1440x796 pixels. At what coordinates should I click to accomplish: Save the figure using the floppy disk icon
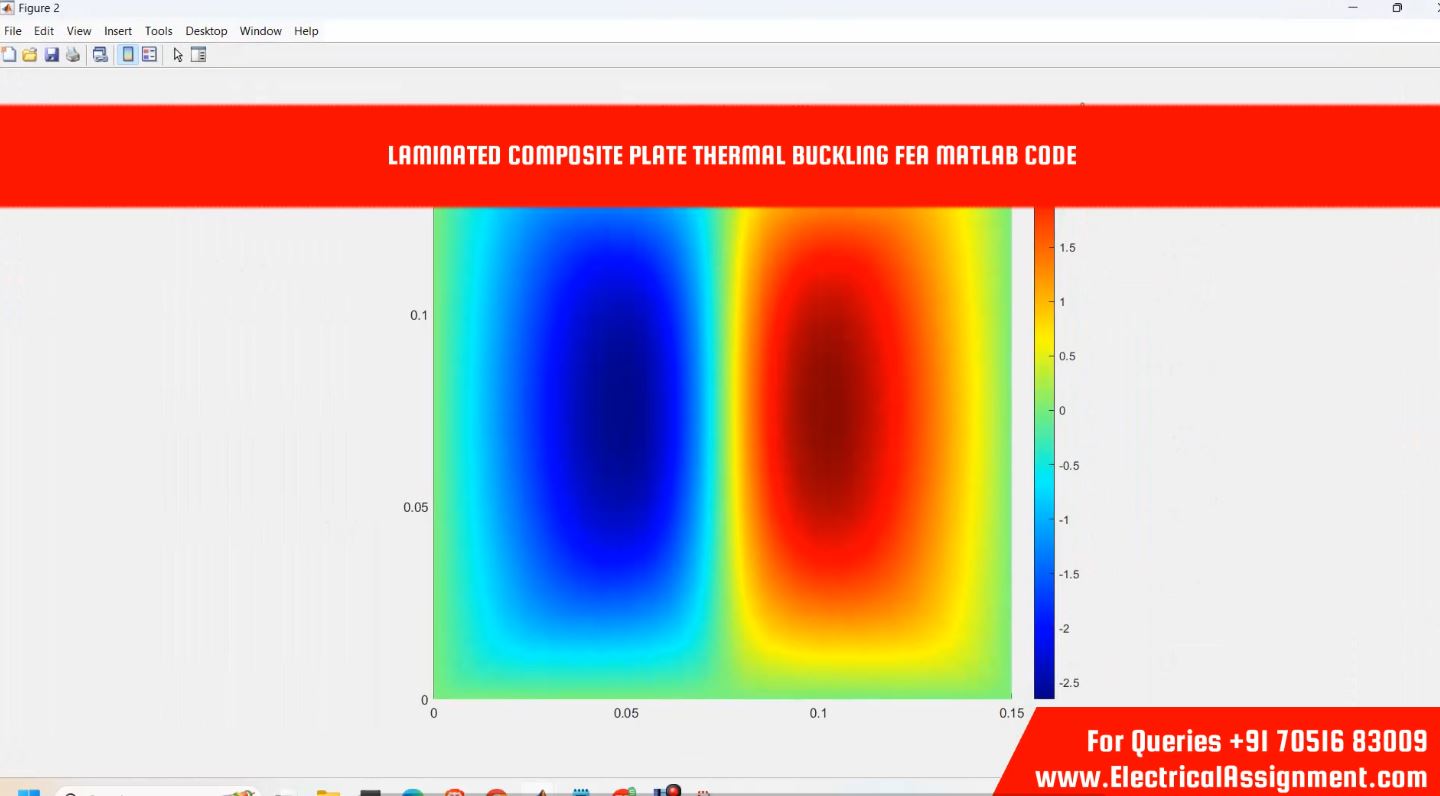[x=51, y=55]
